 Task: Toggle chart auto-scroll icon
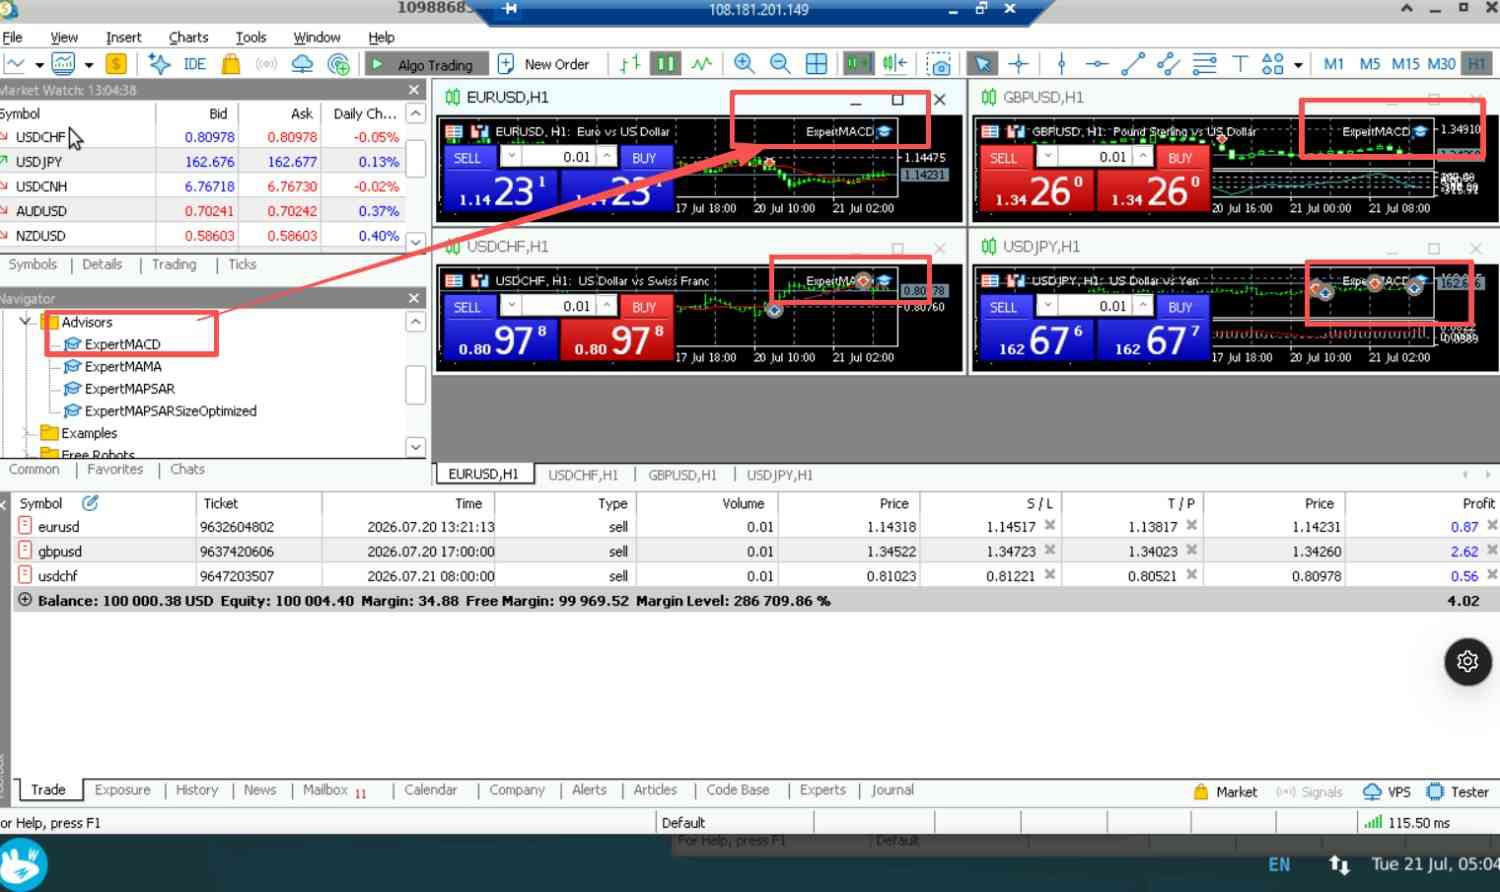coord(858,64)
